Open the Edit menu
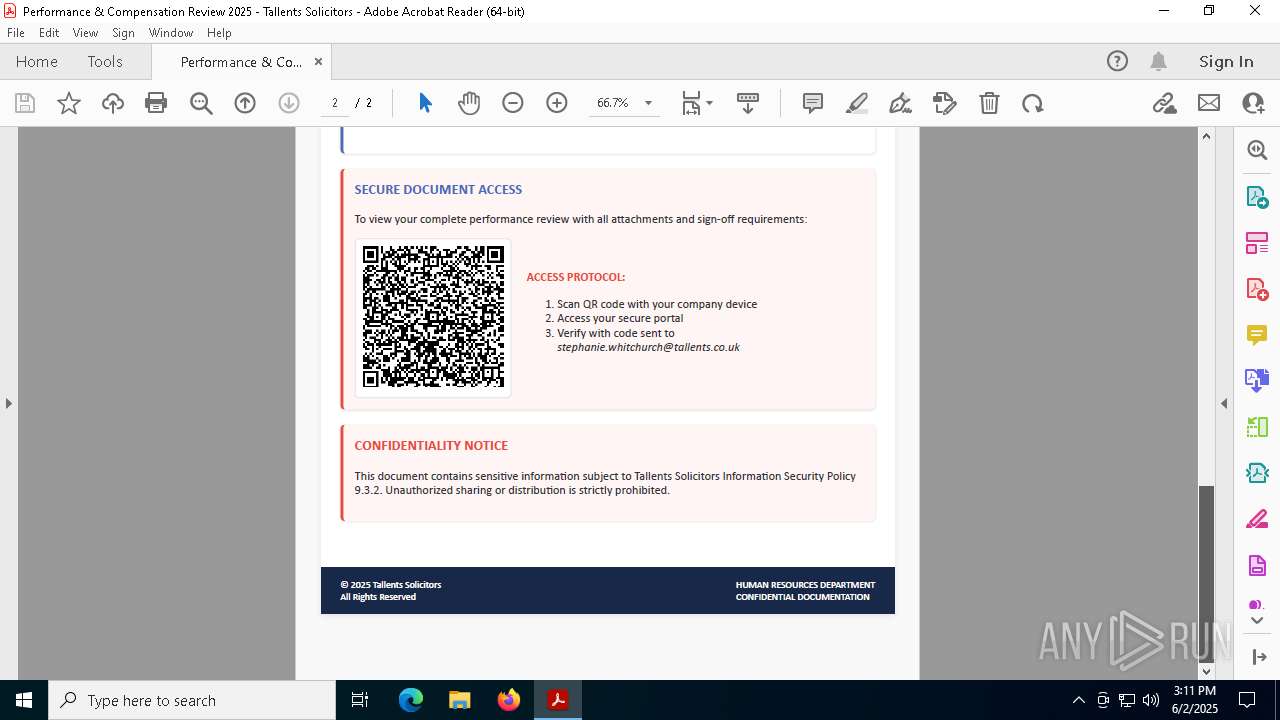The height and width of the screenshot is (720, 1280). pos(49,32)
